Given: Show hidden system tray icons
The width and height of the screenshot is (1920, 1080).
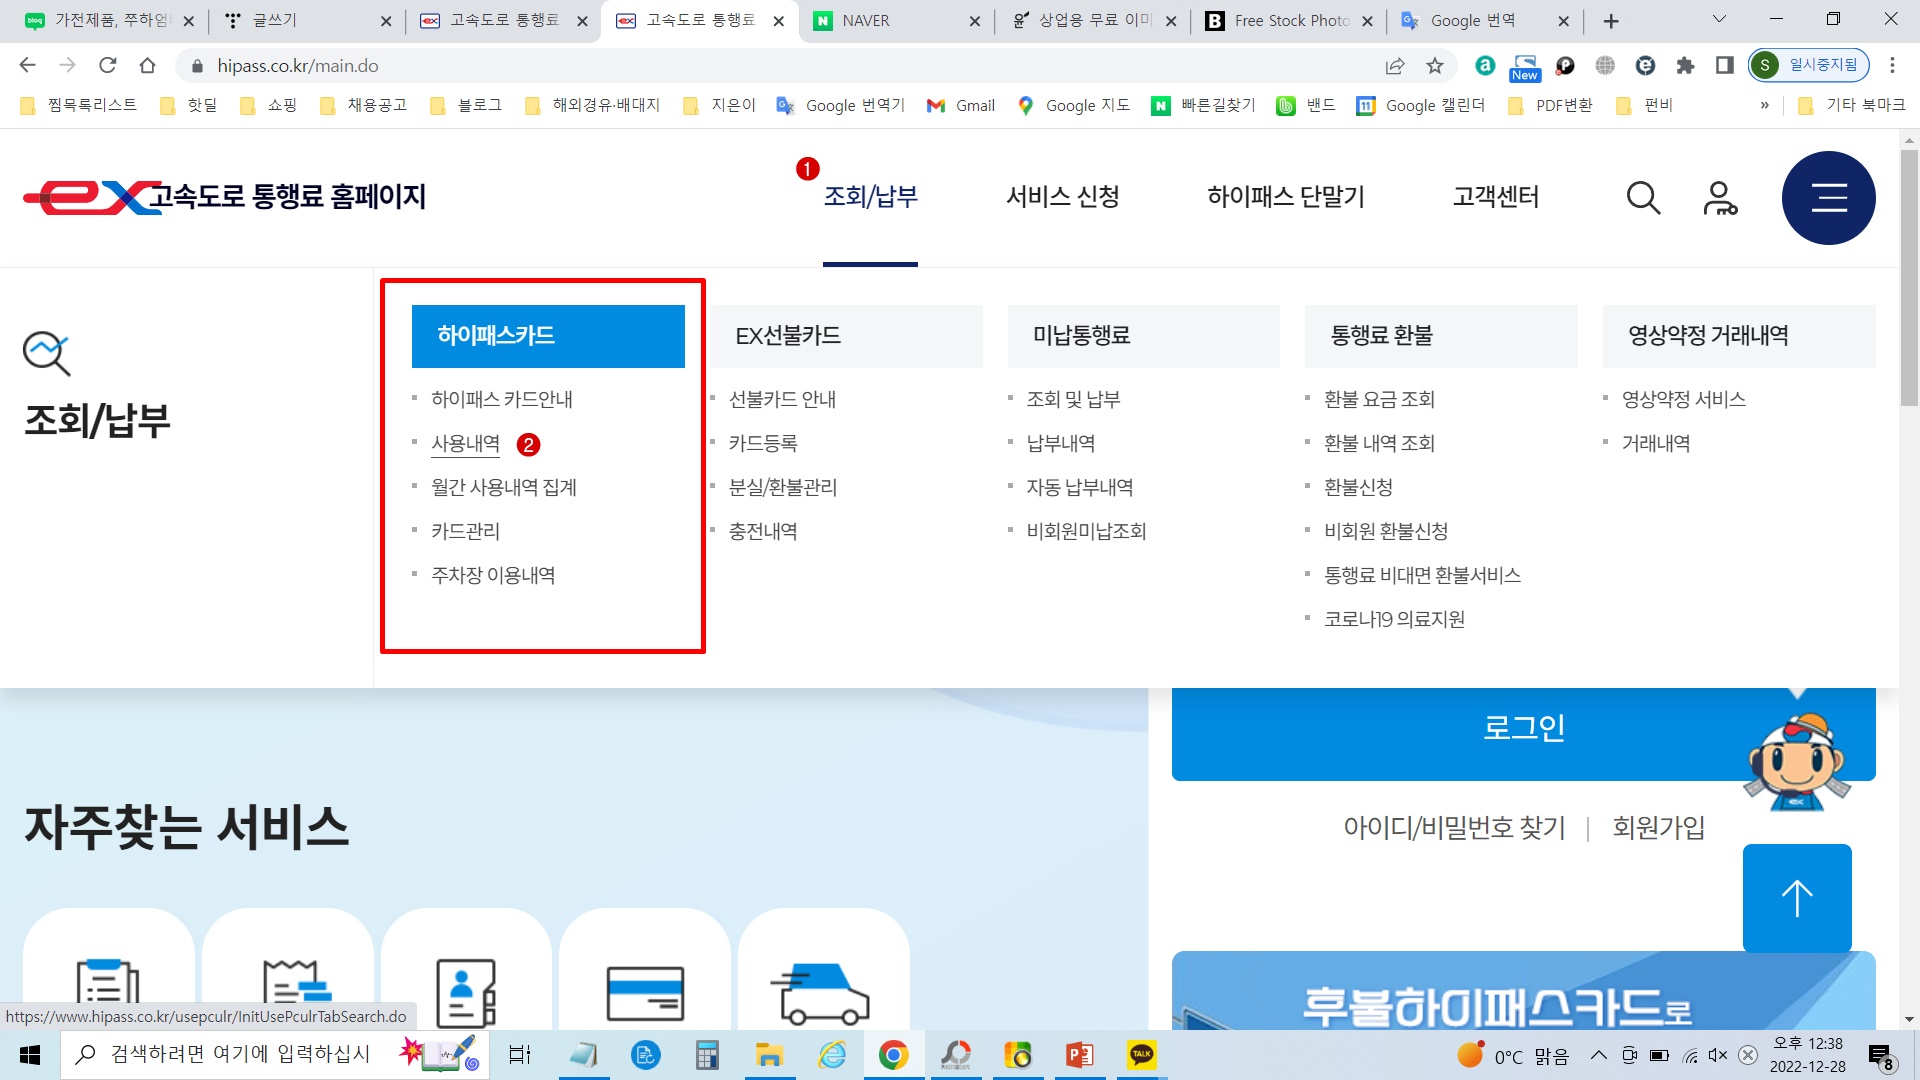Looking at the screenshot, I should click(1598, 1055).
